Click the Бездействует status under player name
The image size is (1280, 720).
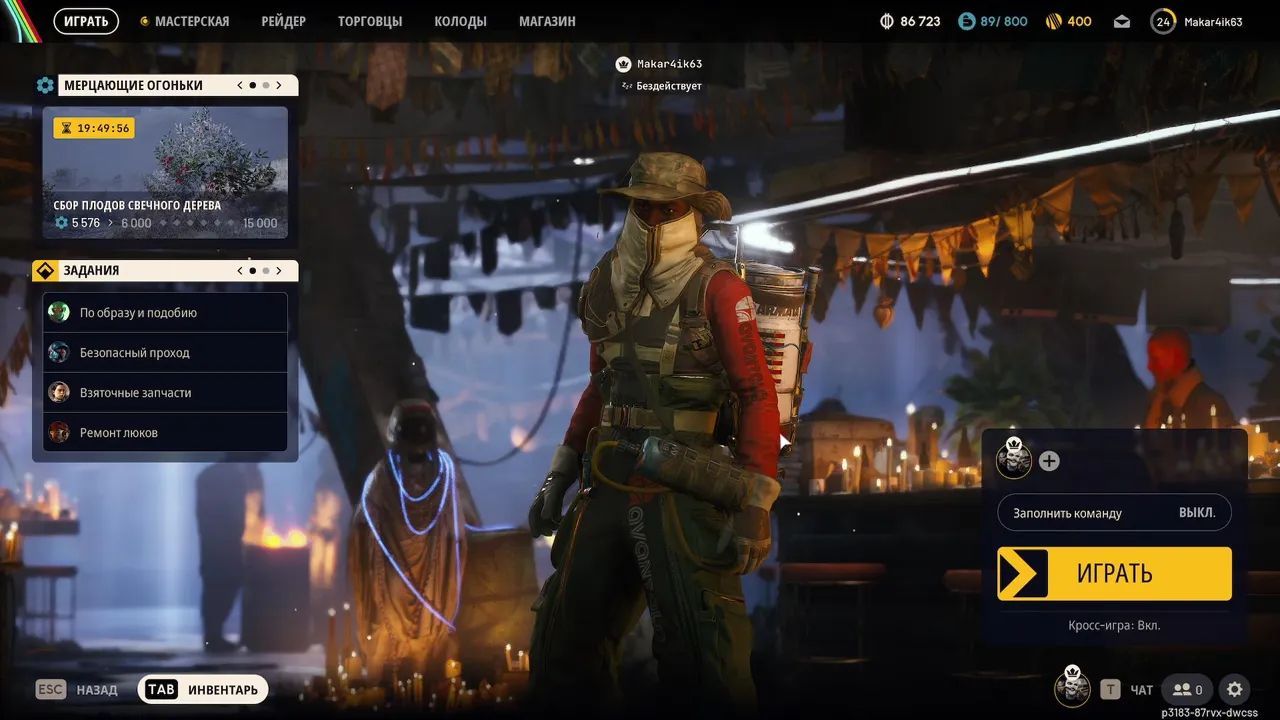click(669, 86)
